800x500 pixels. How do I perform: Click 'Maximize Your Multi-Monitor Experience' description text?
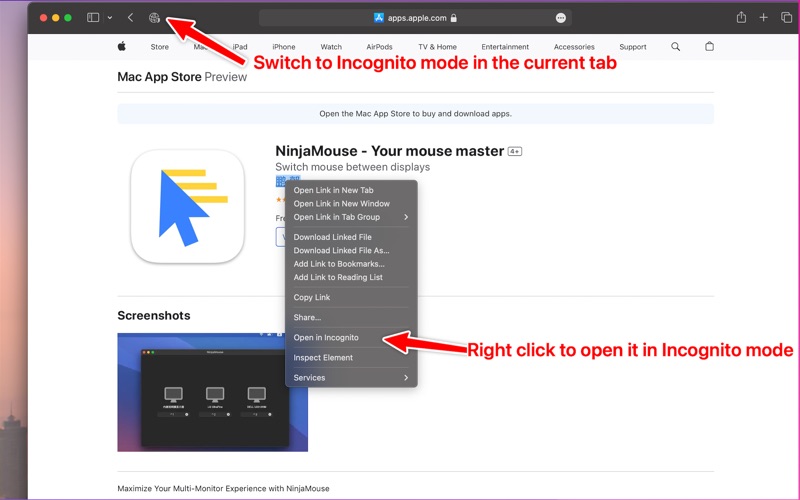click(x=223, y=488)
